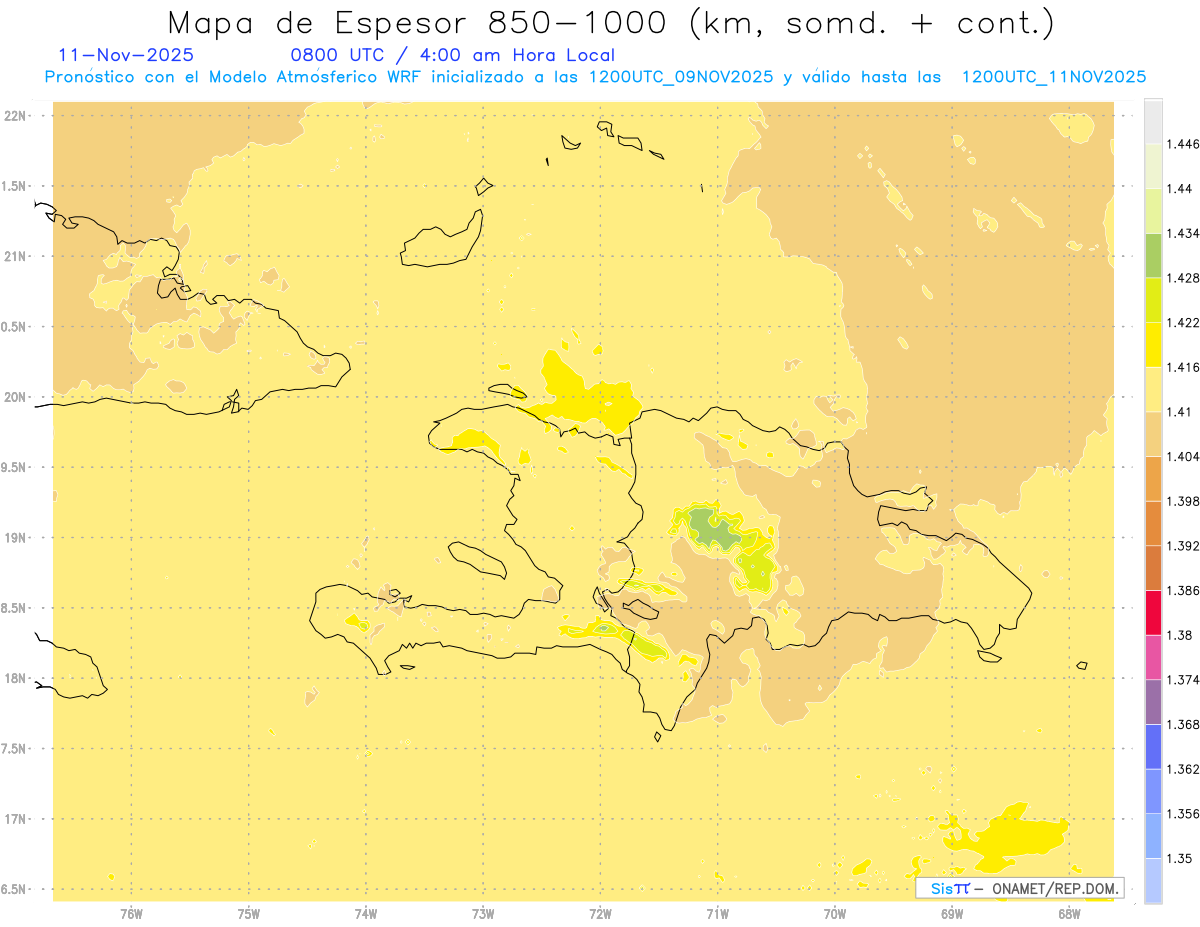
Task: Click the colorbar label '1.422'
Action: pos(1184,322)
